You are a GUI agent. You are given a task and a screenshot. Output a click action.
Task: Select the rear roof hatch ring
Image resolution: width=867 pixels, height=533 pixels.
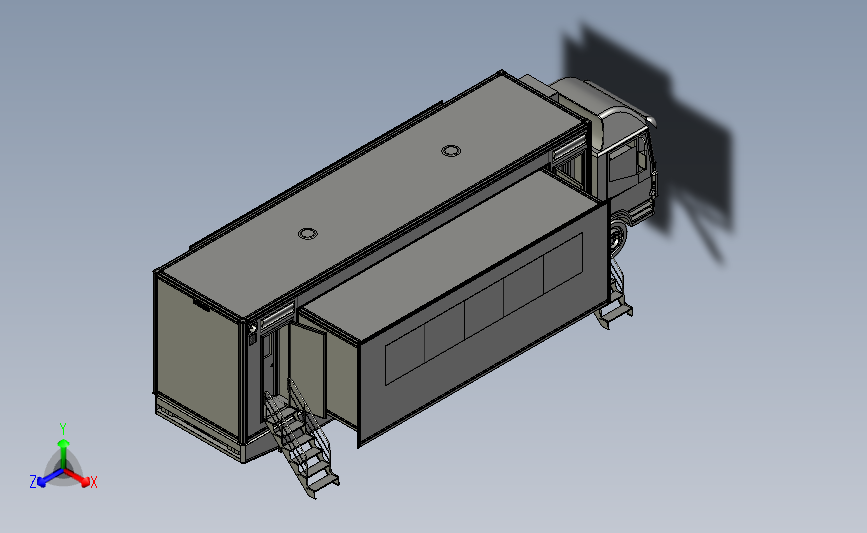(307, 234)
